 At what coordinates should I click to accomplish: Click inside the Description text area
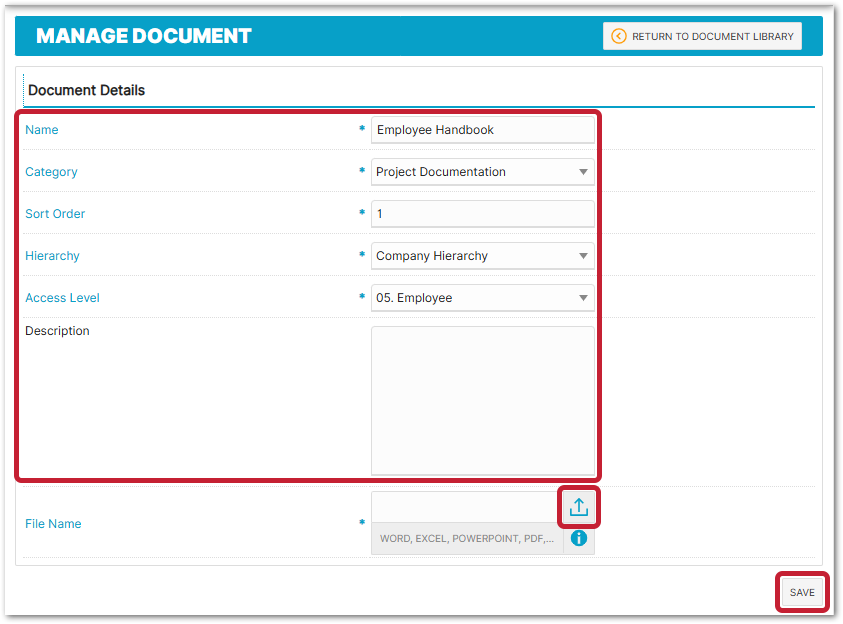click(x=482, y=400)
